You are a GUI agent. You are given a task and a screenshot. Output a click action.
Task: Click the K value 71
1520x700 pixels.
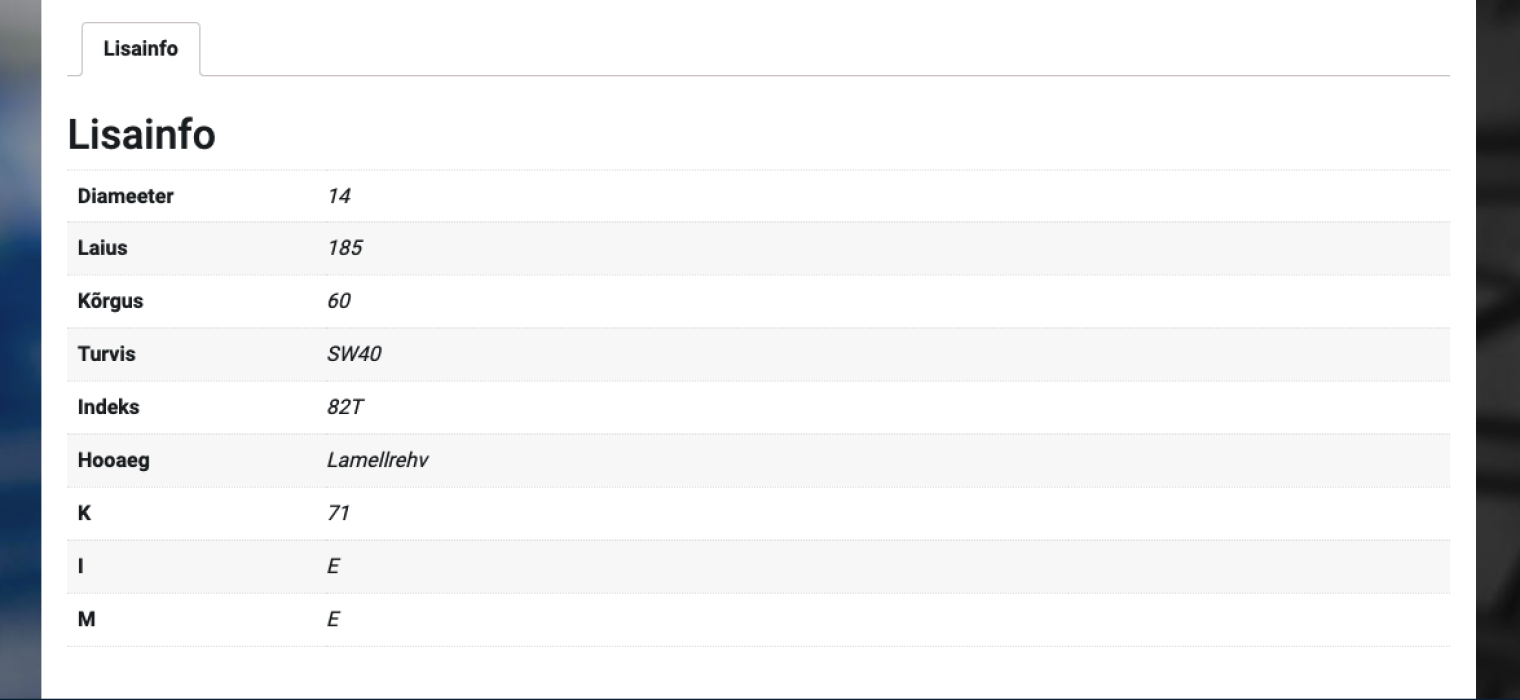click(338, 513)
